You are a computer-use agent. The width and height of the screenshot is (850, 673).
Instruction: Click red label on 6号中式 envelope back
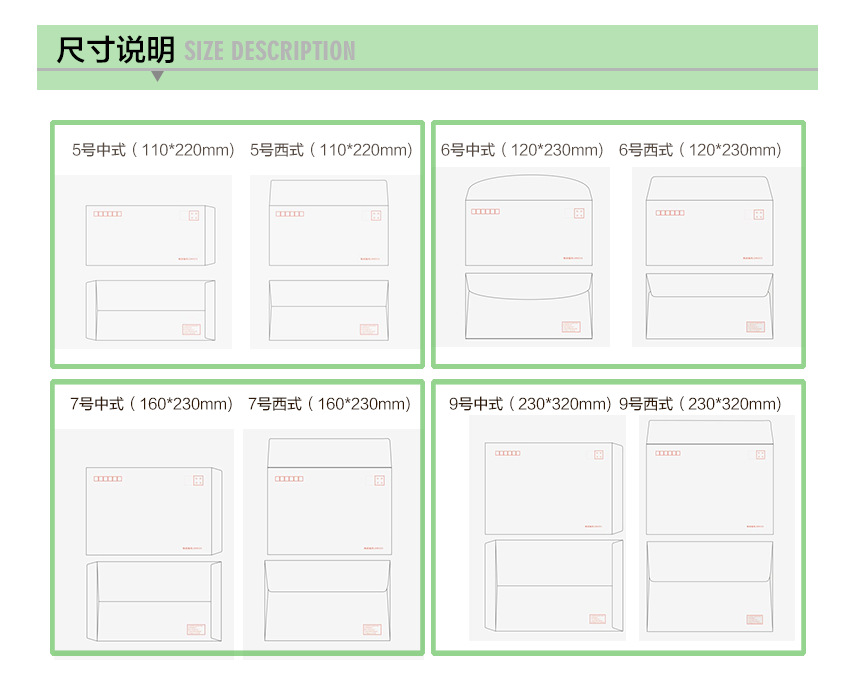(571, 326)
